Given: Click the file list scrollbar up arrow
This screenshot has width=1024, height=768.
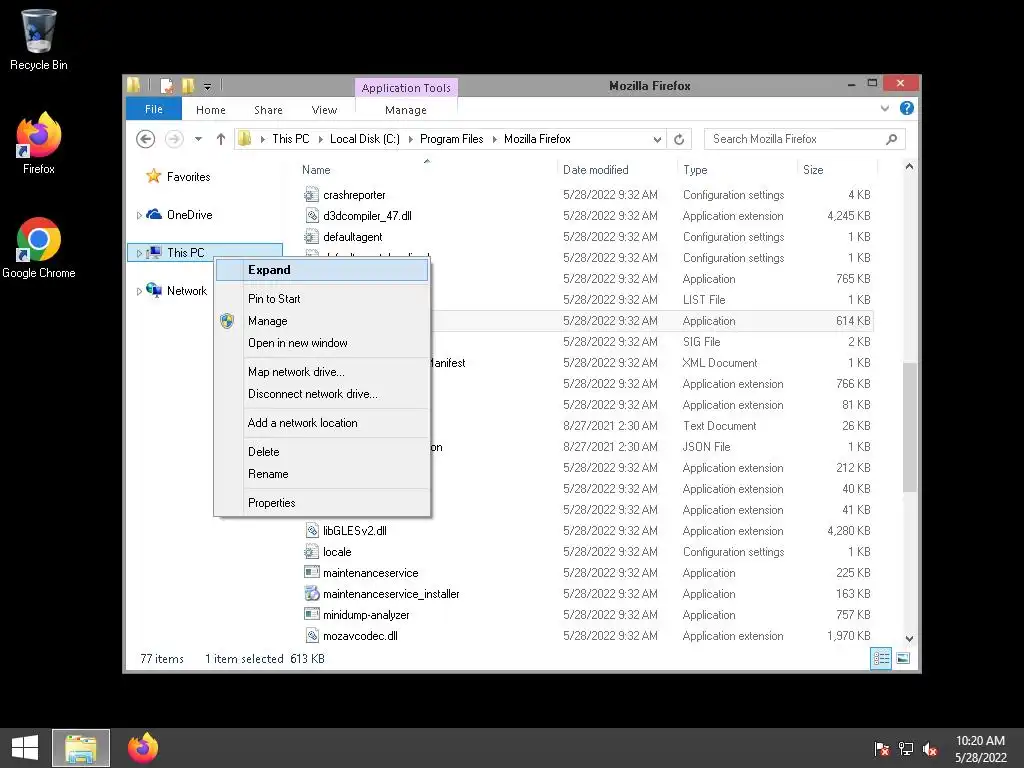Looking at the screenshot, I should point(909,167).
